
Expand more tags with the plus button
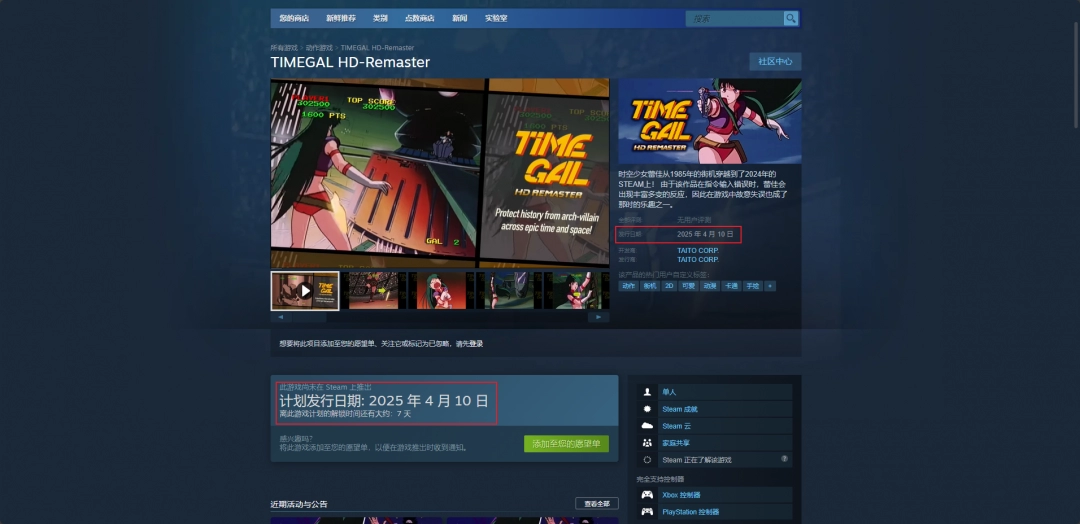[770, 286]
